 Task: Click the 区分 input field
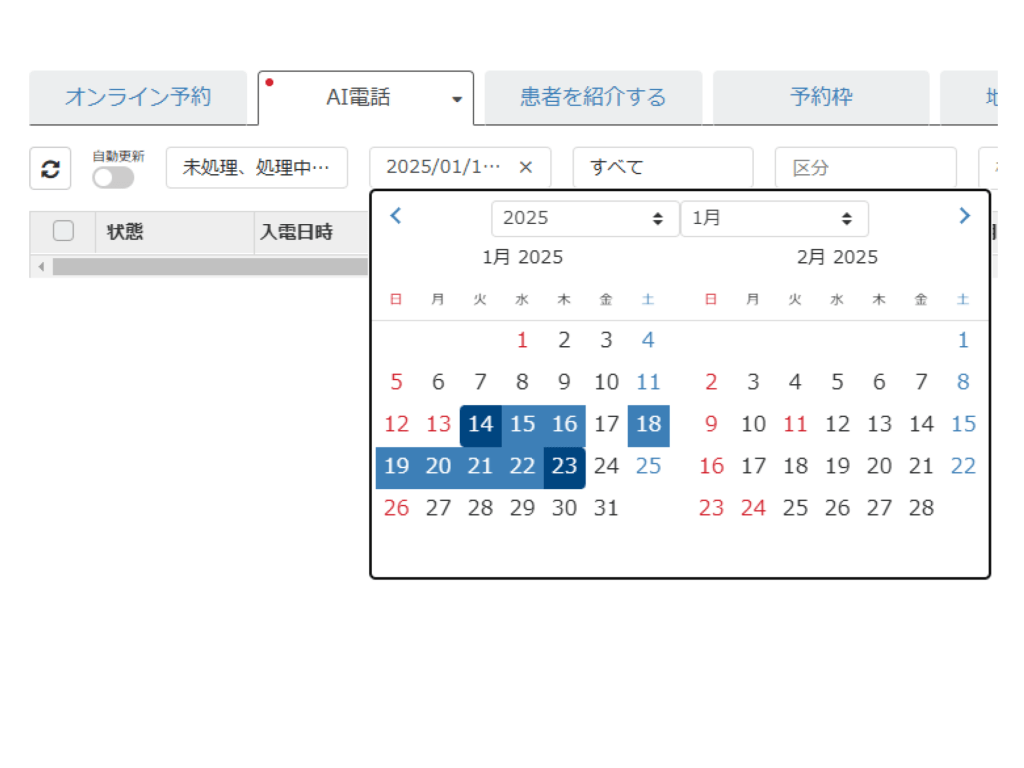click(x=865, y=167)
